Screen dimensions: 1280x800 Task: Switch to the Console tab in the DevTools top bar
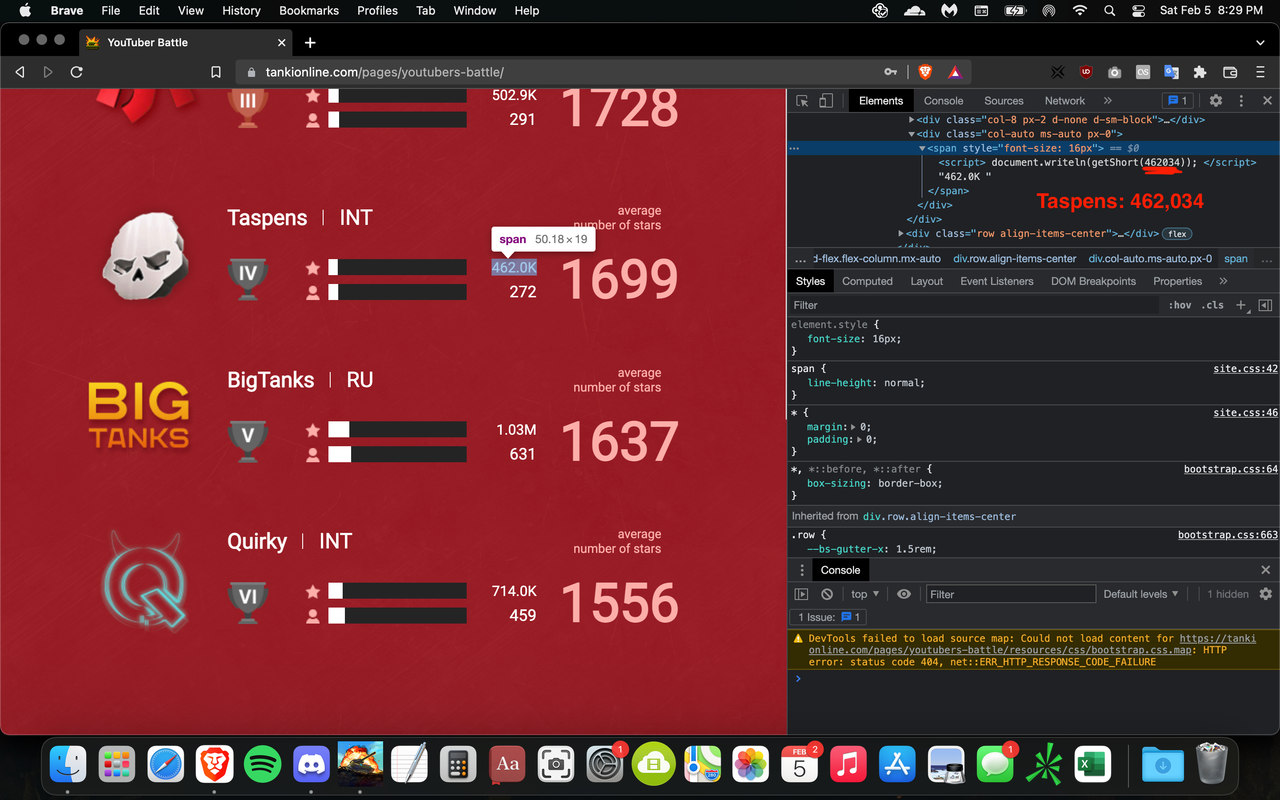point(943,101)
